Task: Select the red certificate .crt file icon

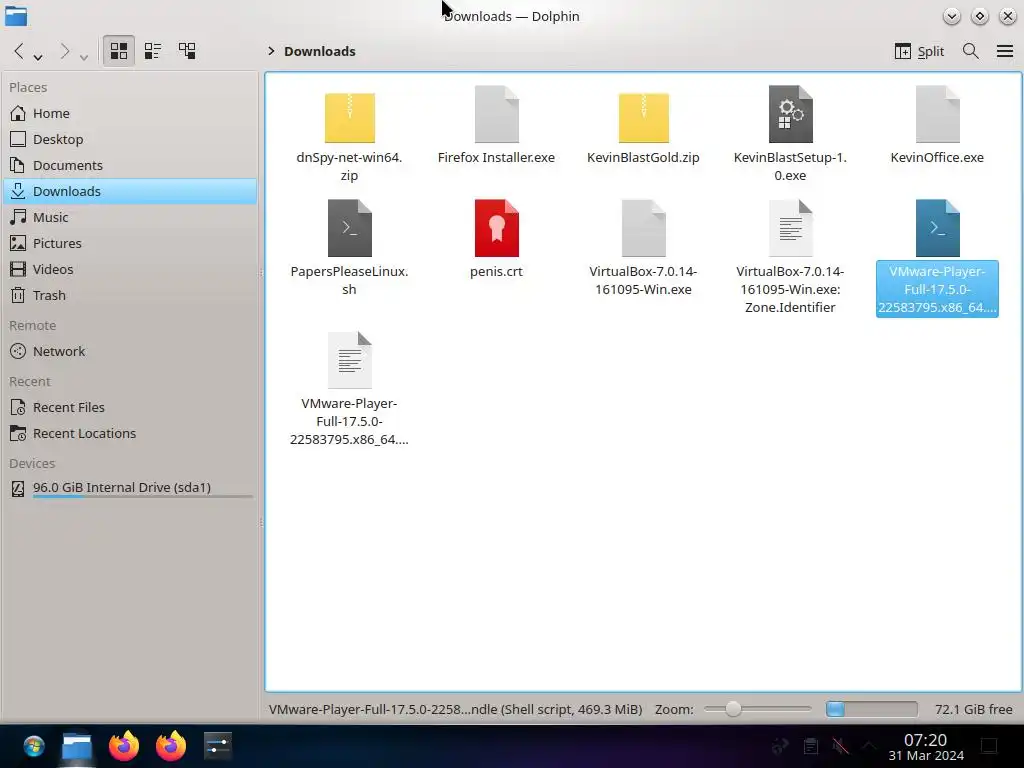Action: tap(496, 228)
